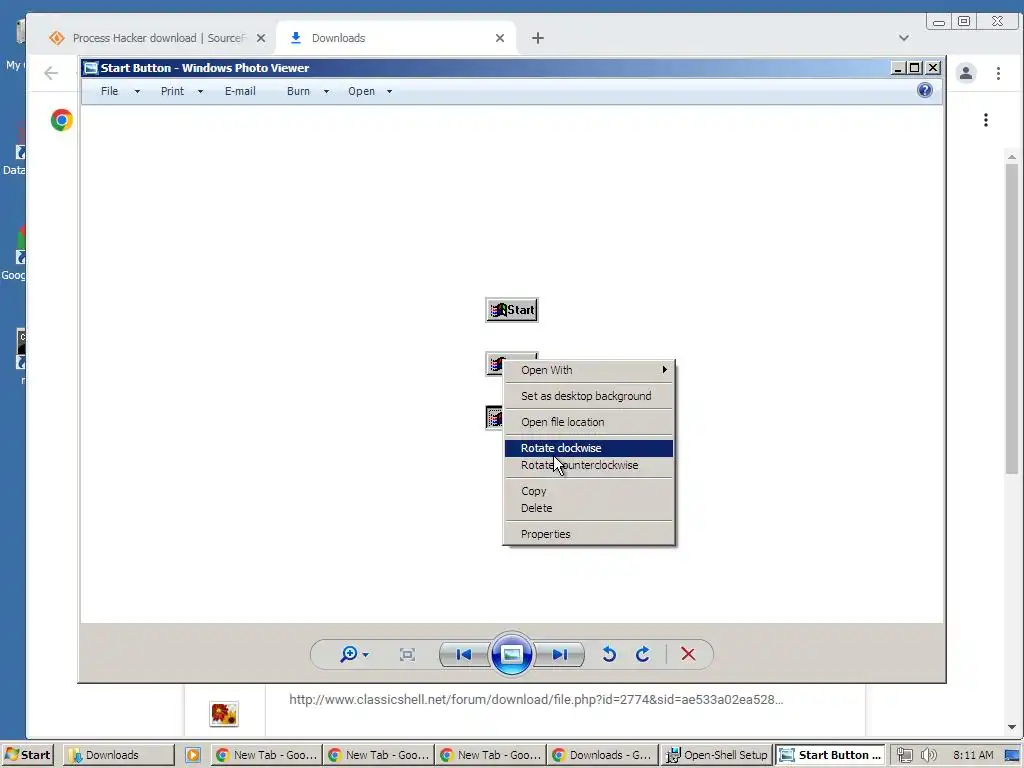Click the Chrome logo on Downloads page
Image resolution: width=1024 pixels, height=768 pixels.
click(x=61, y=120)
